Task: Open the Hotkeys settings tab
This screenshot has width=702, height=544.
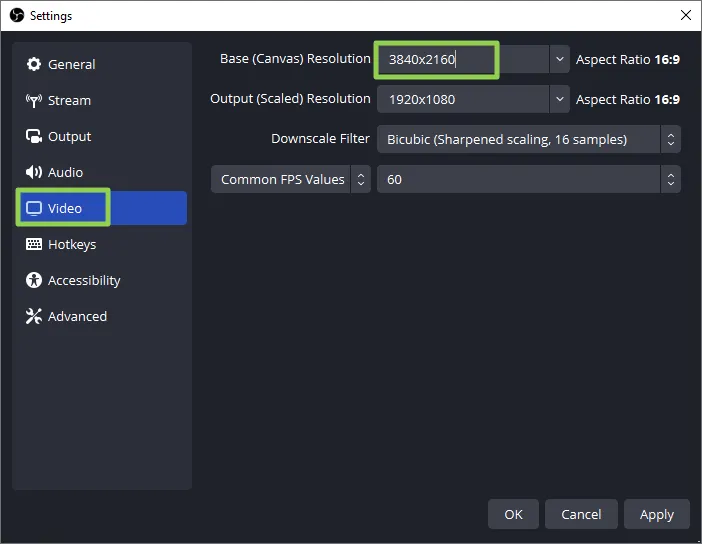Action: (x=72, y=244)
